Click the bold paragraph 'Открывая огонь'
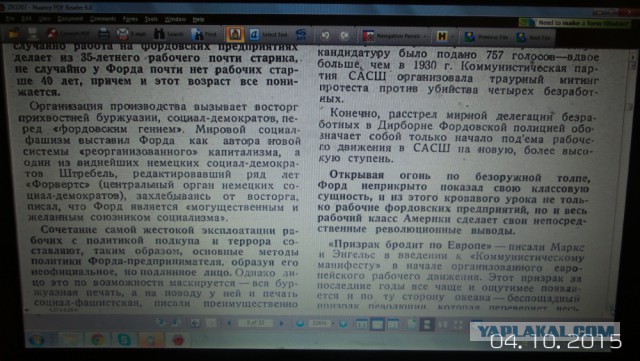640x361 pixels. point(453,203)
